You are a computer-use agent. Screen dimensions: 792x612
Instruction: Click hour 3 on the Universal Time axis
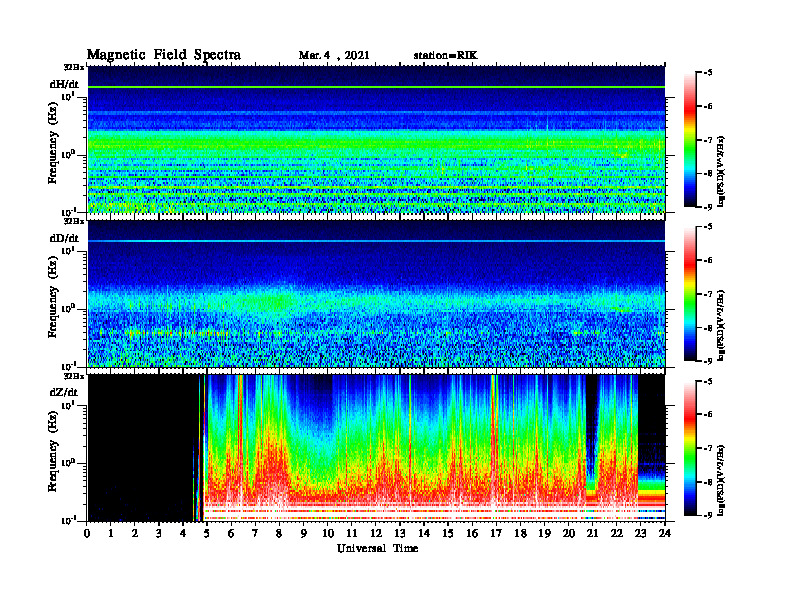[159, 533]
